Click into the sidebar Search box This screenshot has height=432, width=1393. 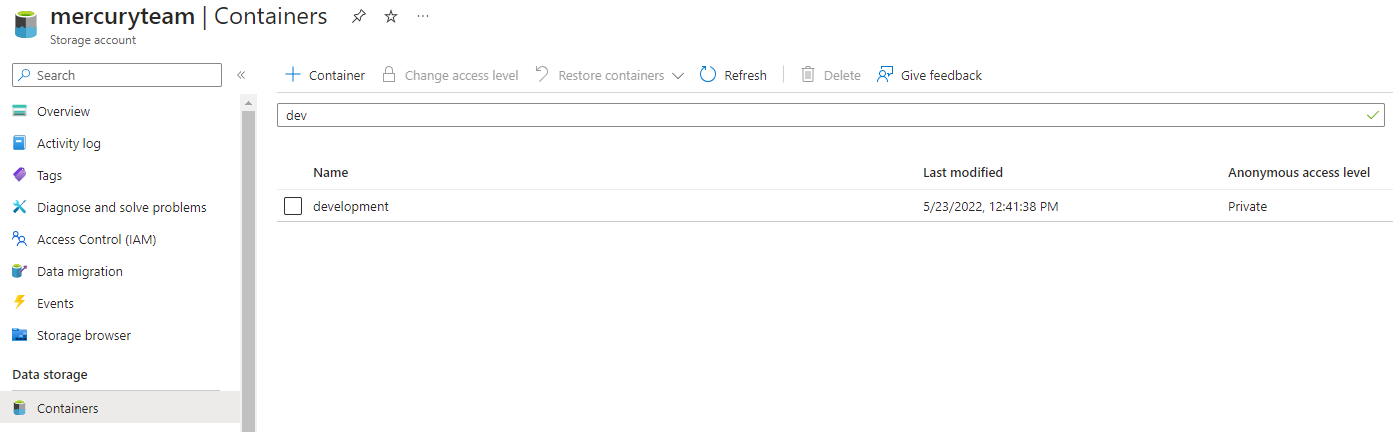[x=117, y=75]
